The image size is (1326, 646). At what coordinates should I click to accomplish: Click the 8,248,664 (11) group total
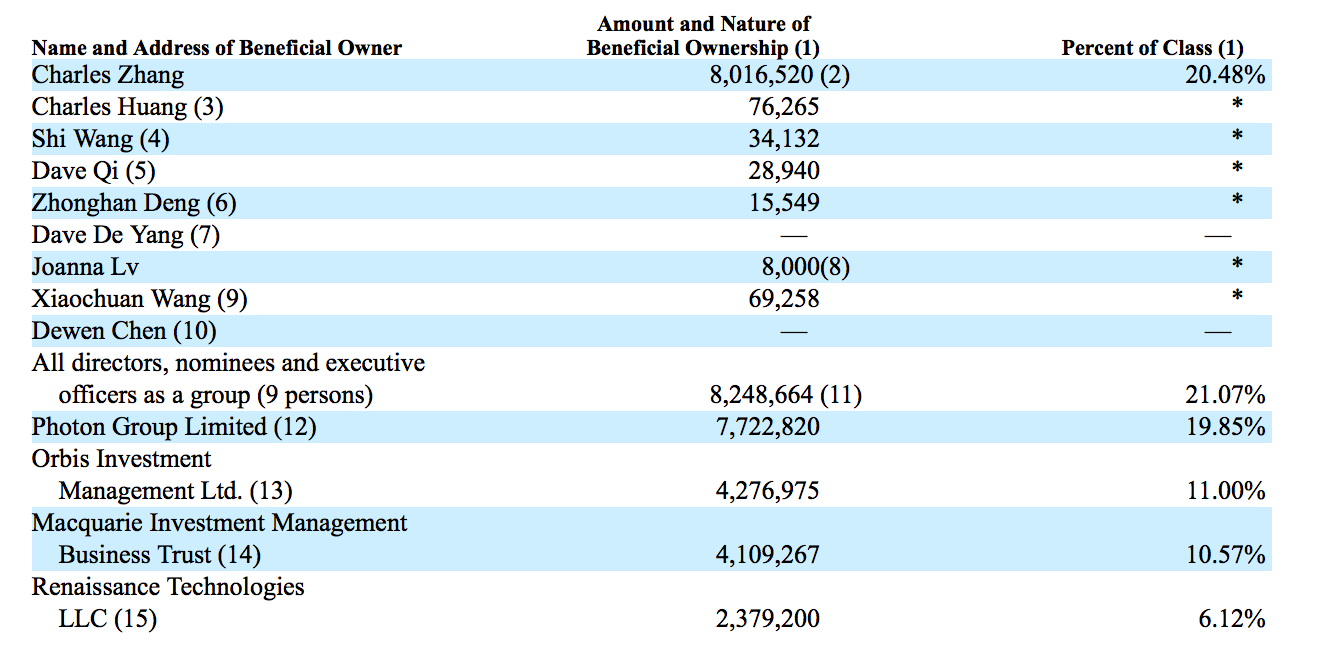786,395
